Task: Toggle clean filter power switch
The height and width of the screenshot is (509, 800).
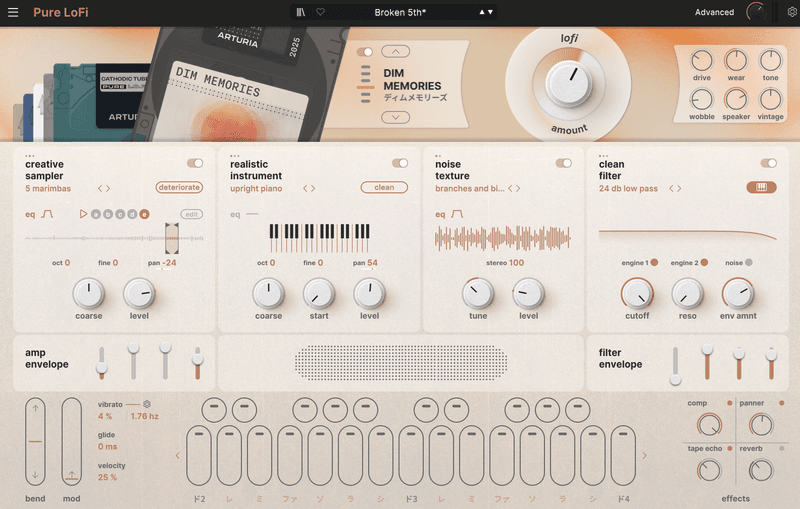Action: point(768,163)
